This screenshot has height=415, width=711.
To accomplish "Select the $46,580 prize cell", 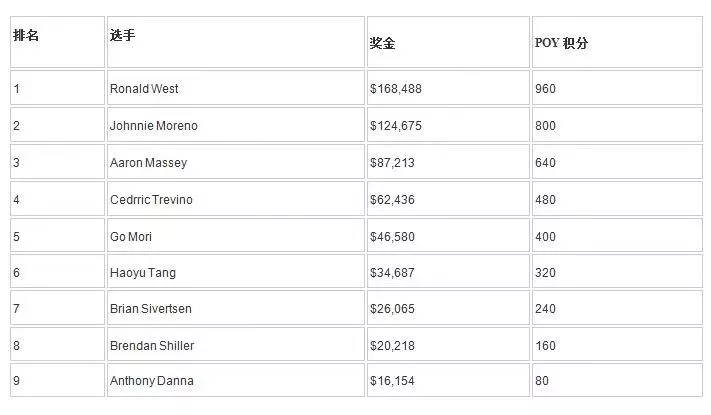I will [448, 236].
